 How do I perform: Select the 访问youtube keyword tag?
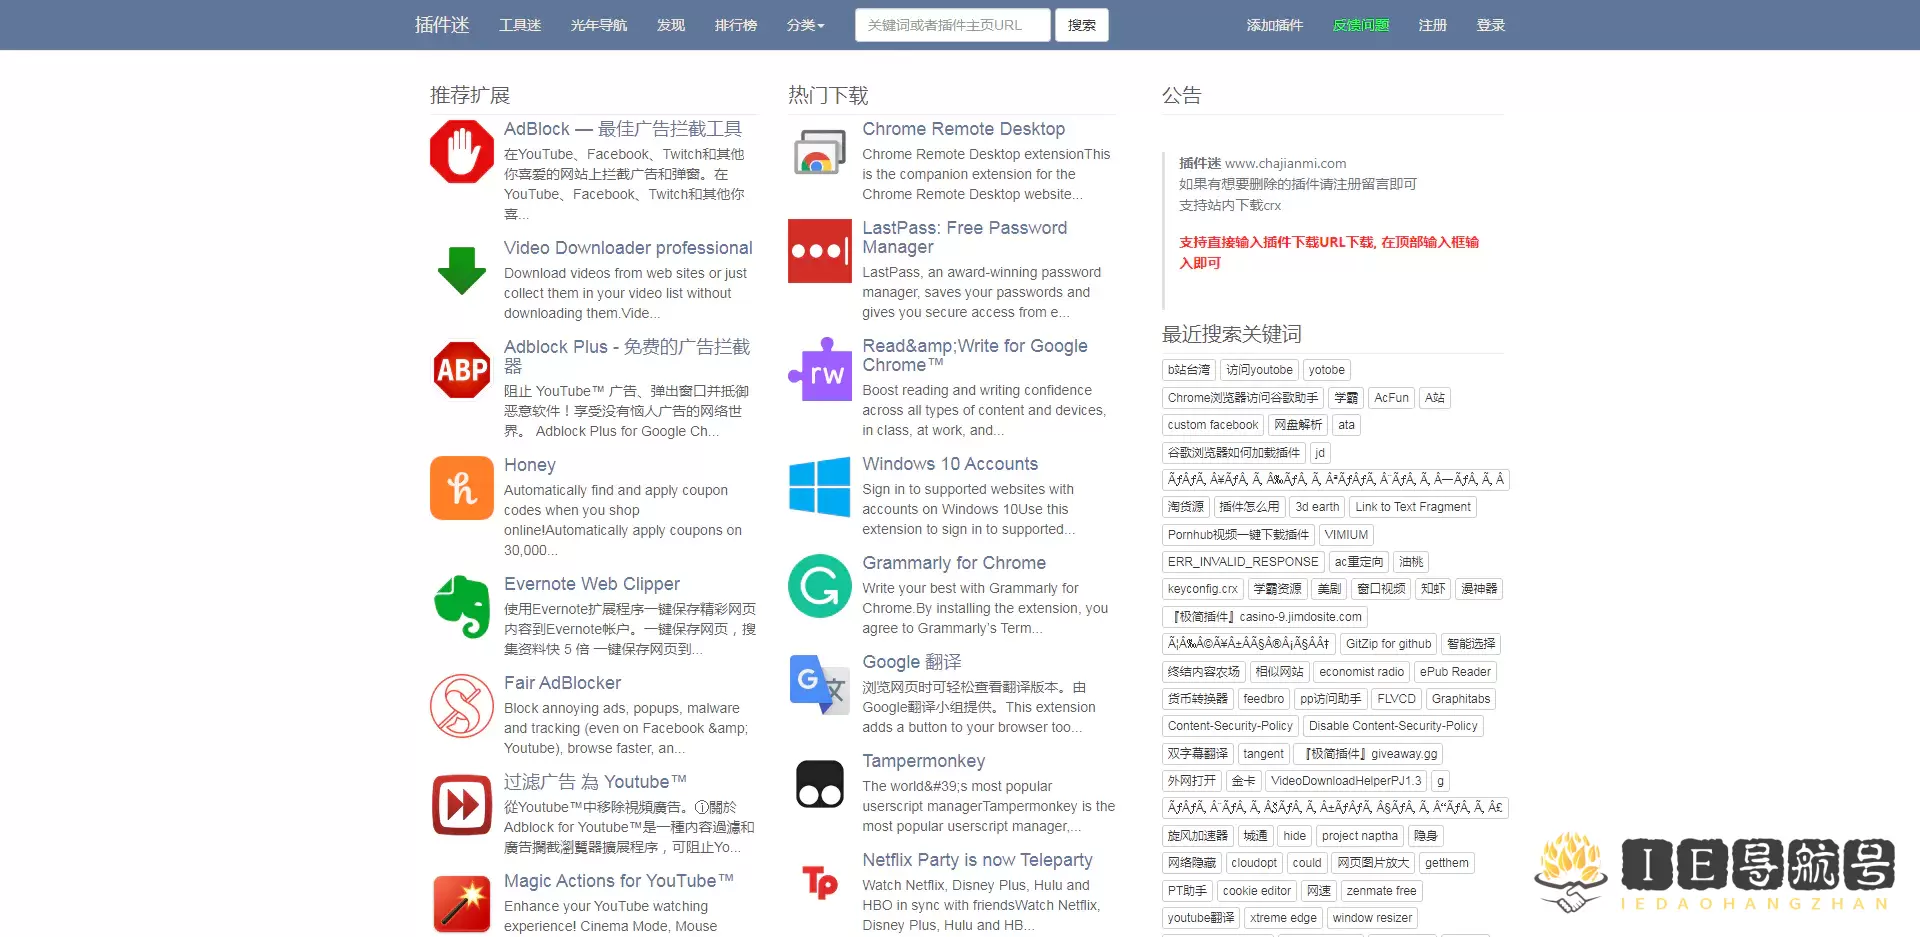1259,370
